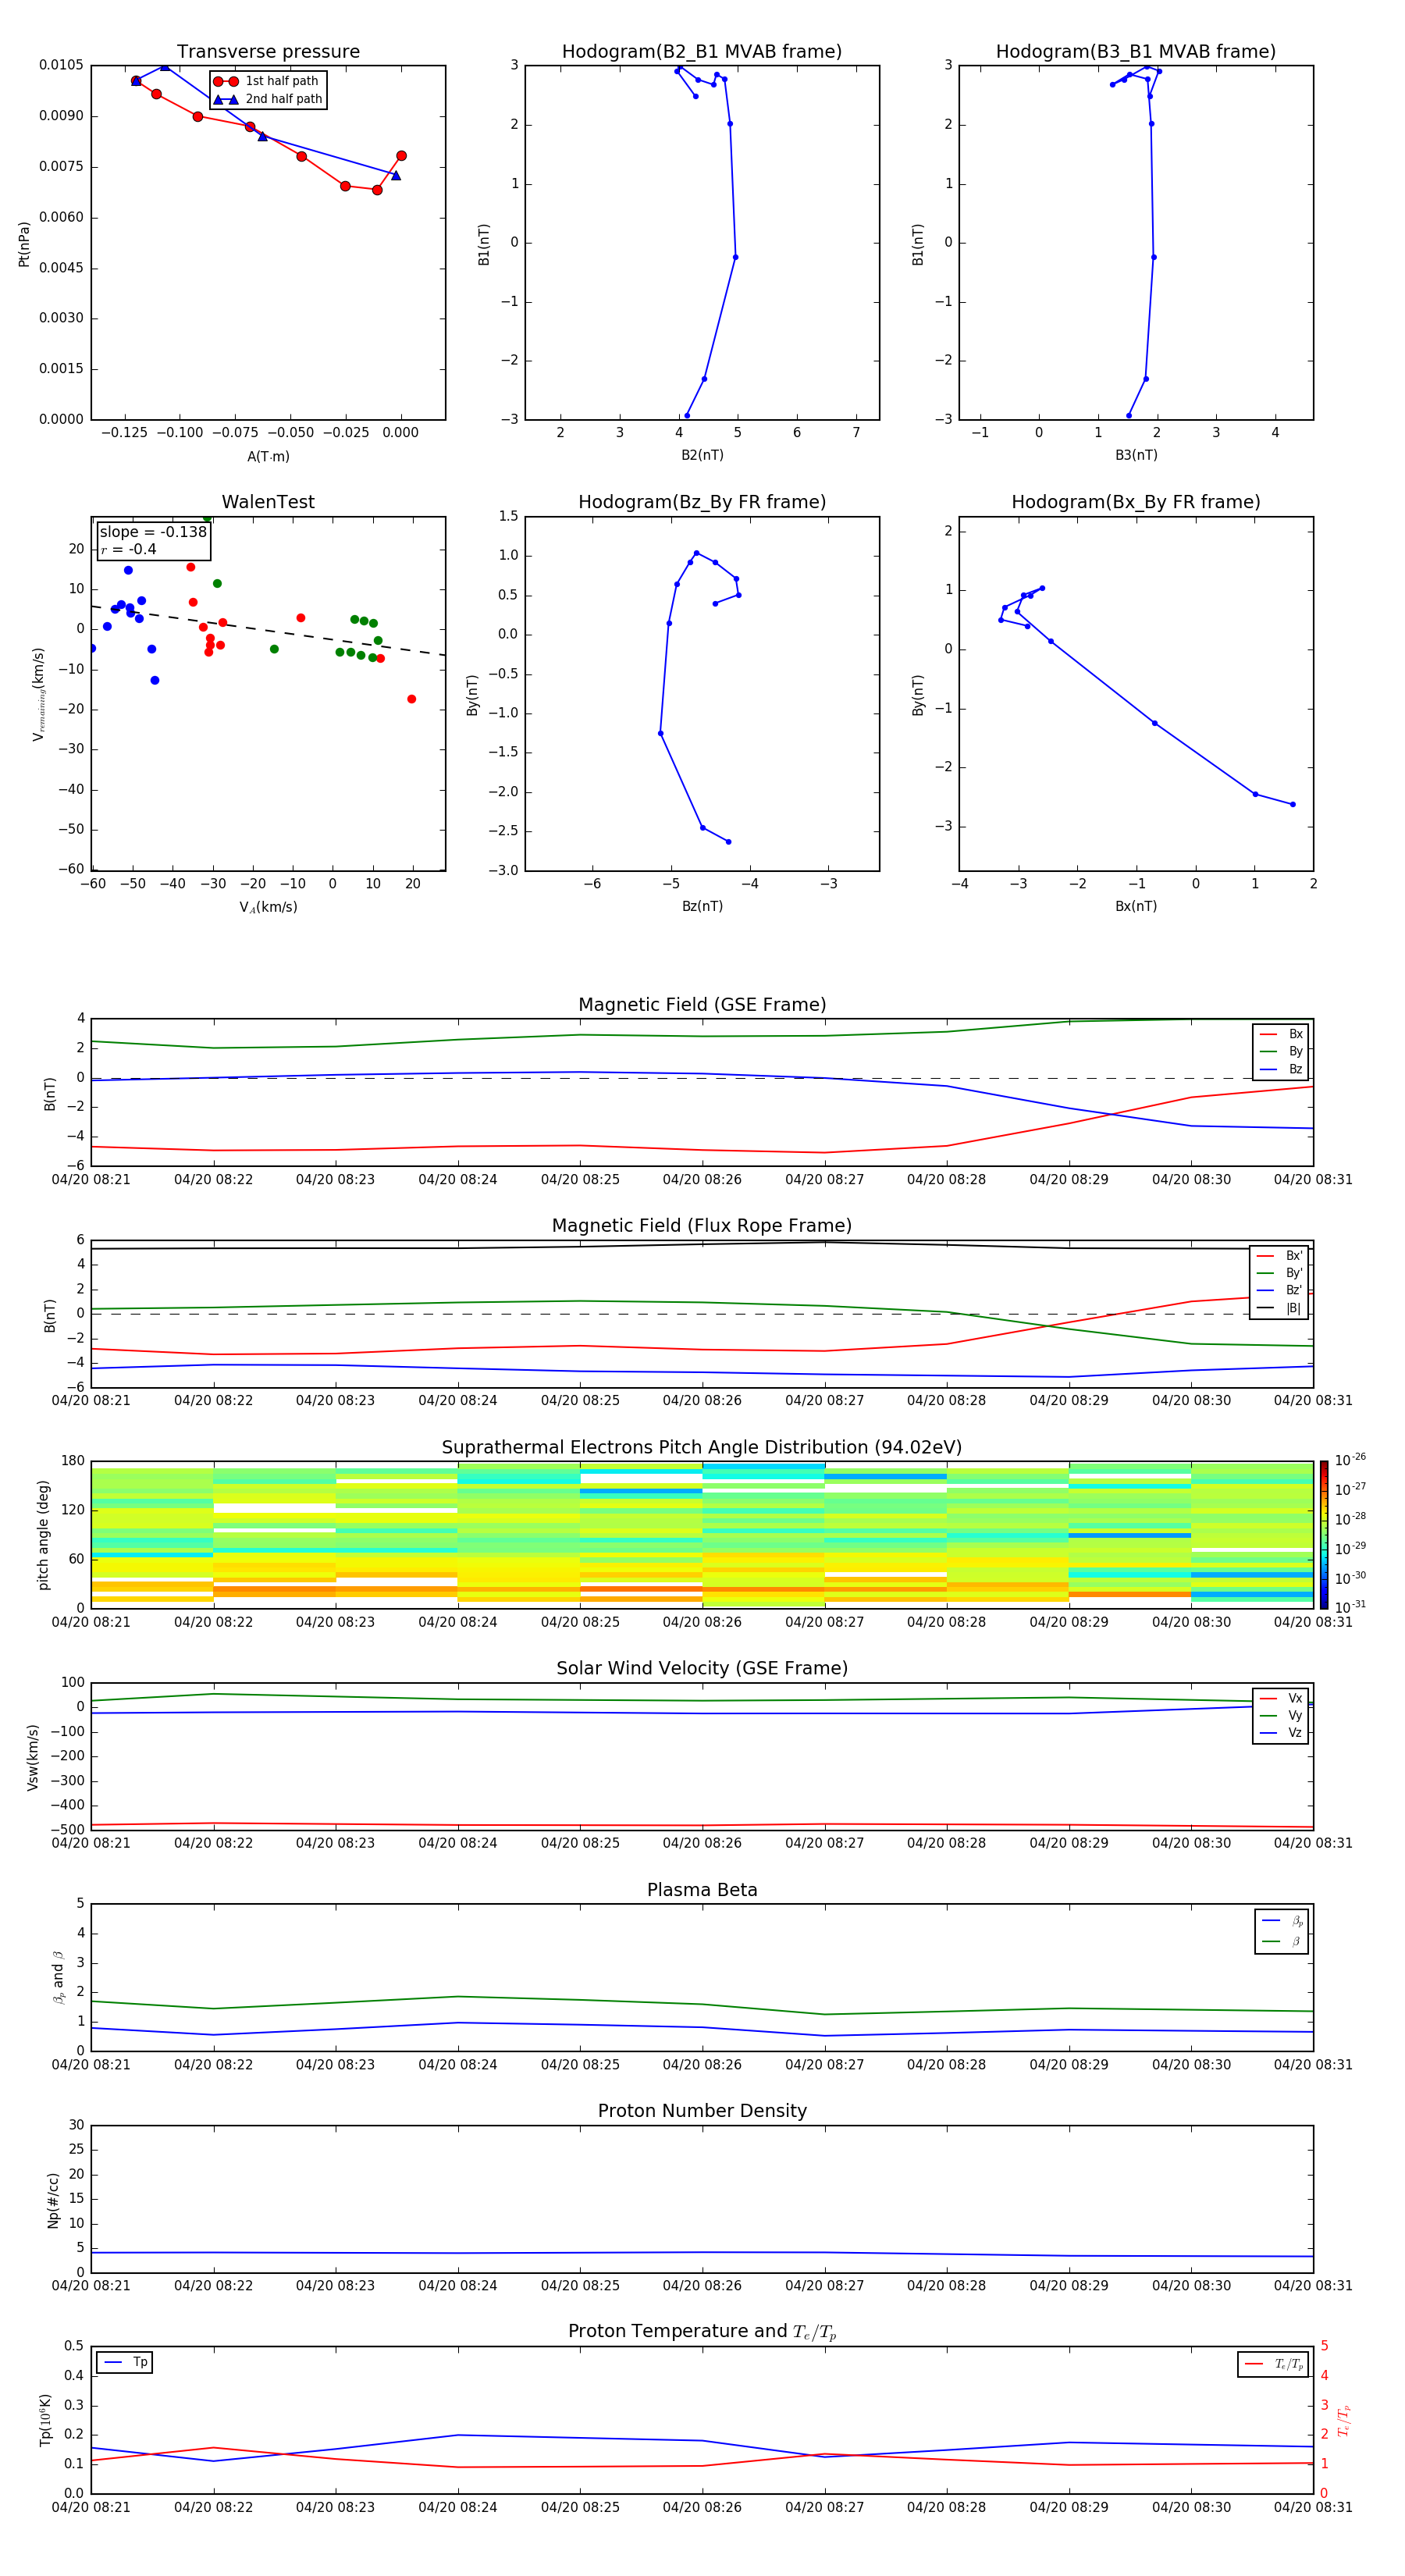1405x2576 pixels.
Task: Click the "Proton Number Density" title
Action: point(702,2111)
